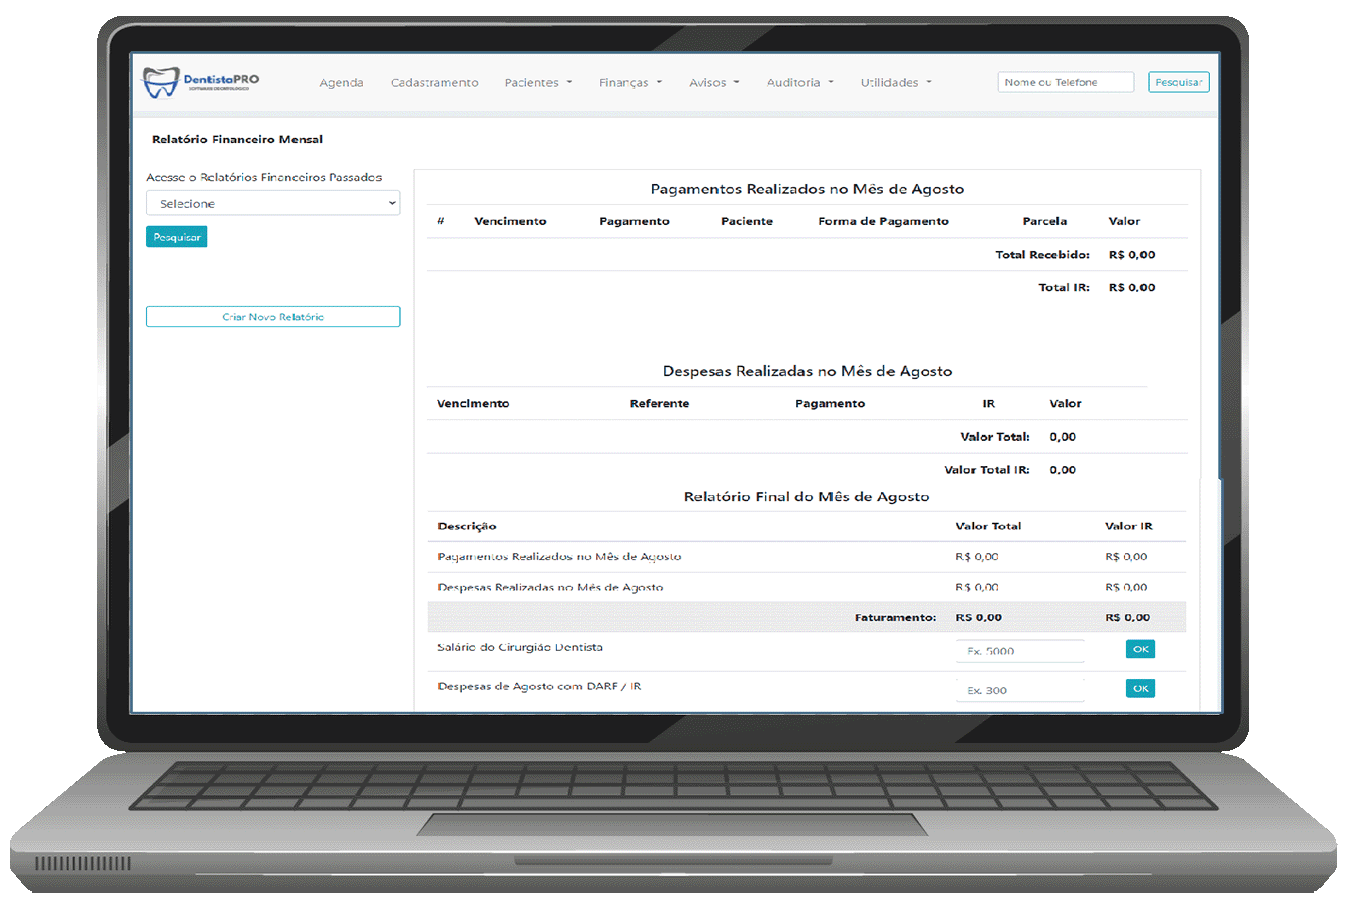This screenshot has height=900, width=1350.
Task: Click the Referente header in expenses table
Action: 659,404
